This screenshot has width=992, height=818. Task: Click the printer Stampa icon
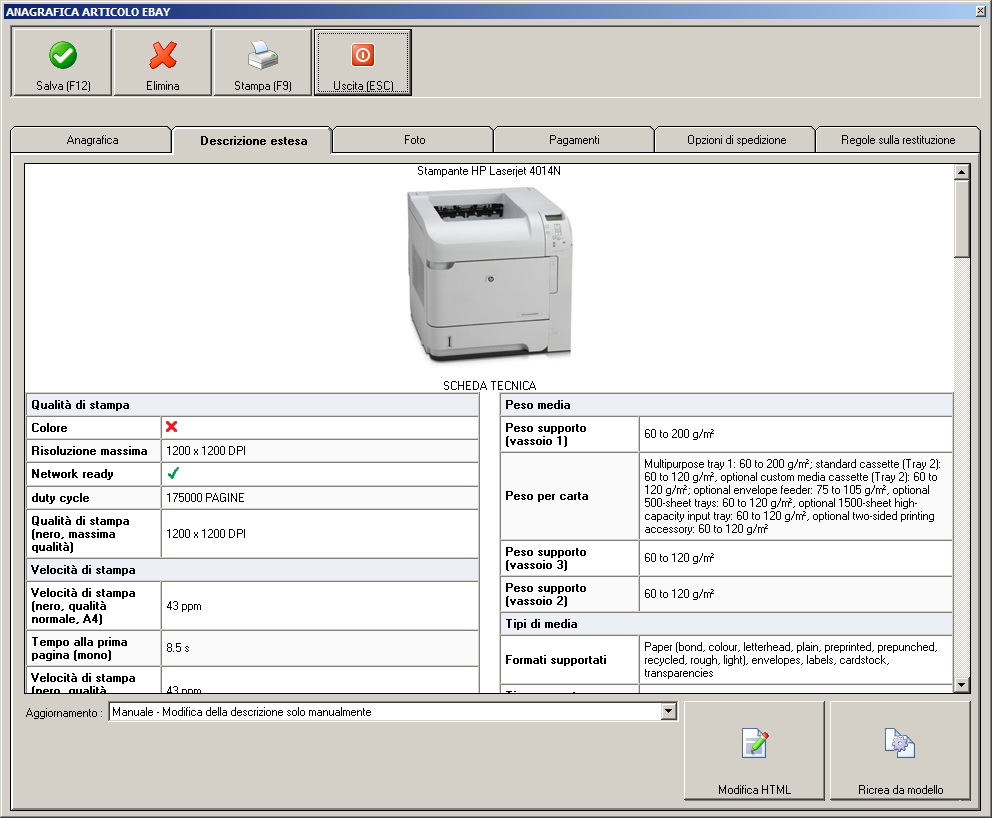(263, 55)
